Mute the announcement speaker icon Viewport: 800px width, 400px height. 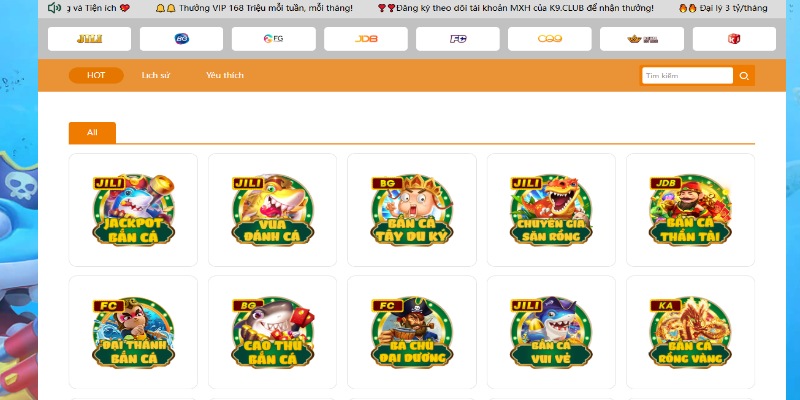tap(54, 8)
